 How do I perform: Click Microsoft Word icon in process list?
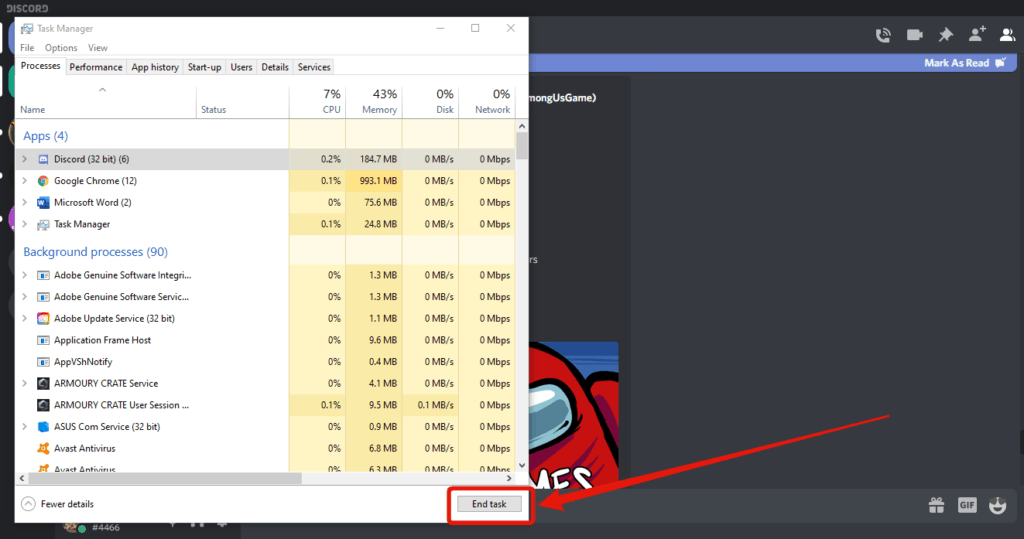[43, 203]
